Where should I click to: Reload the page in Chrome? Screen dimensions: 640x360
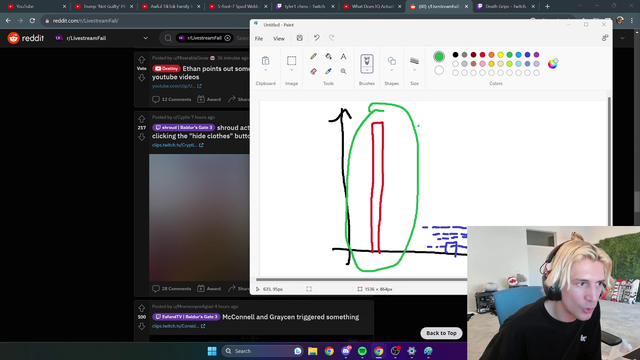point(32,20)
